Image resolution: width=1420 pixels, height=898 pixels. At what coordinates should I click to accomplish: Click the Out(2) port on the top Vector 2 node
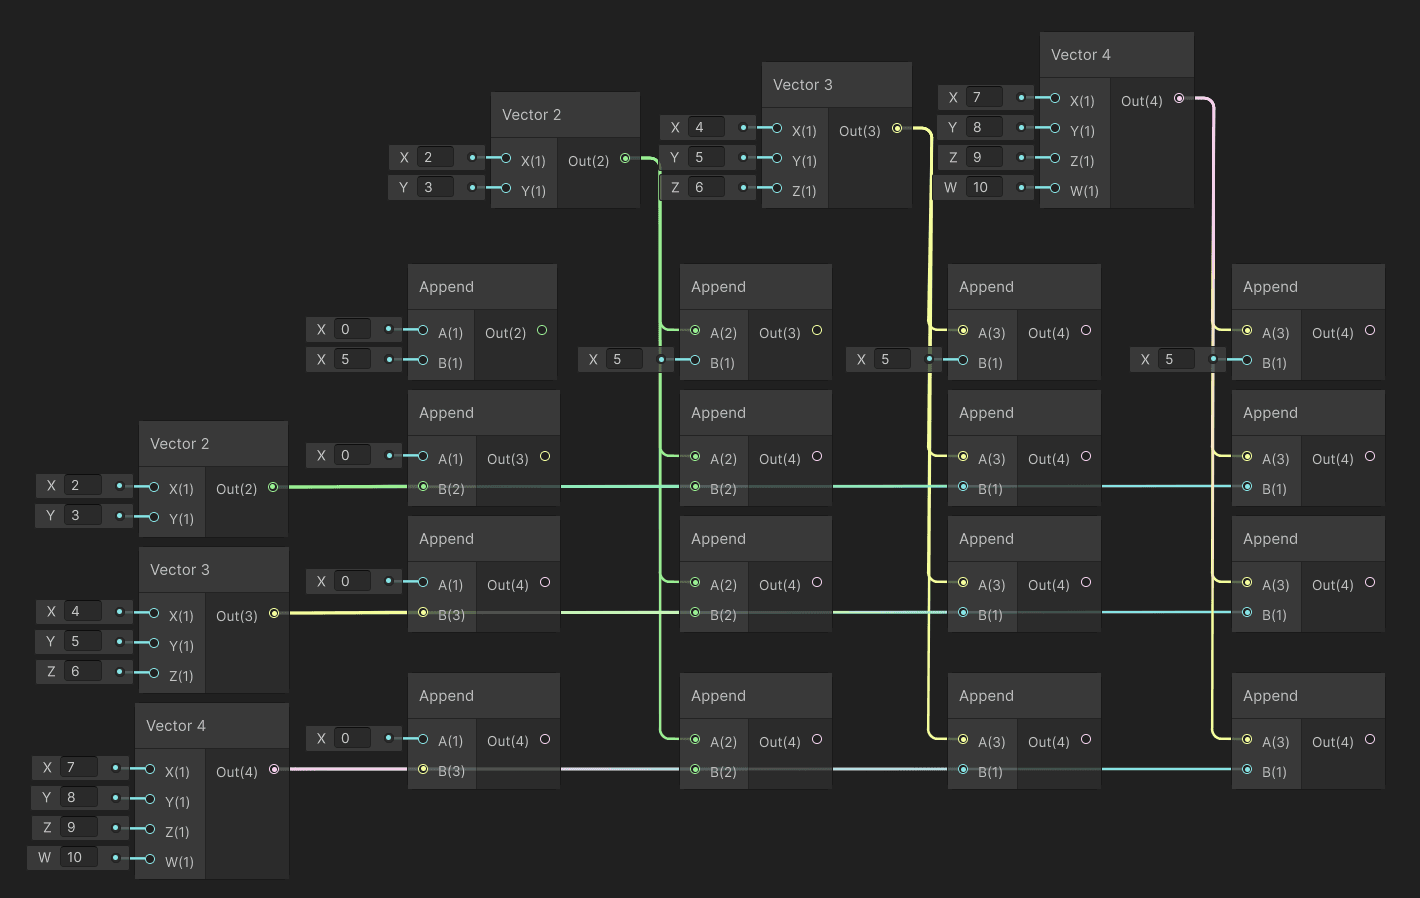tap(625, 158)
